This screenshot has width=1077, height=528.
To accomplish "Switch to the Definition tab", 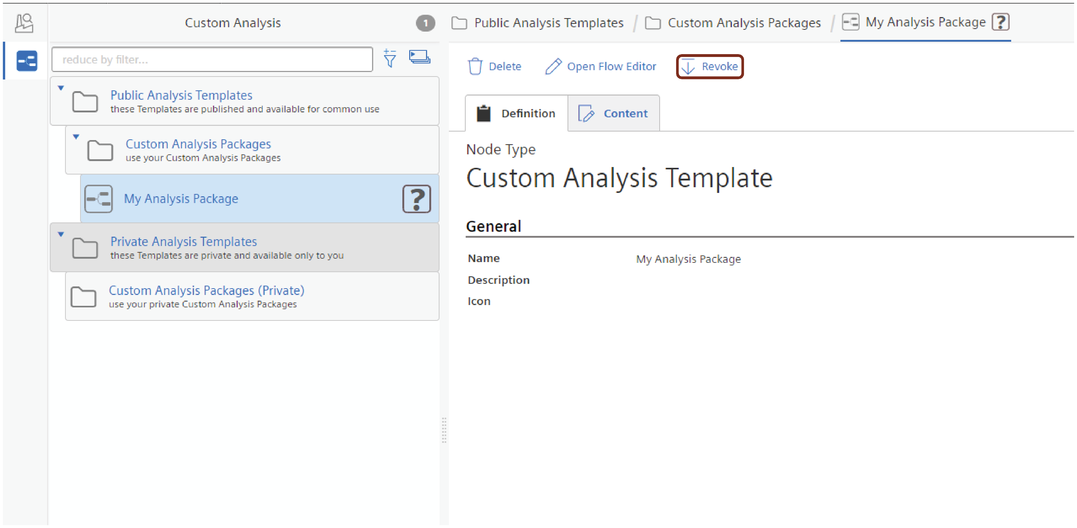I will [x=517, y=113].
